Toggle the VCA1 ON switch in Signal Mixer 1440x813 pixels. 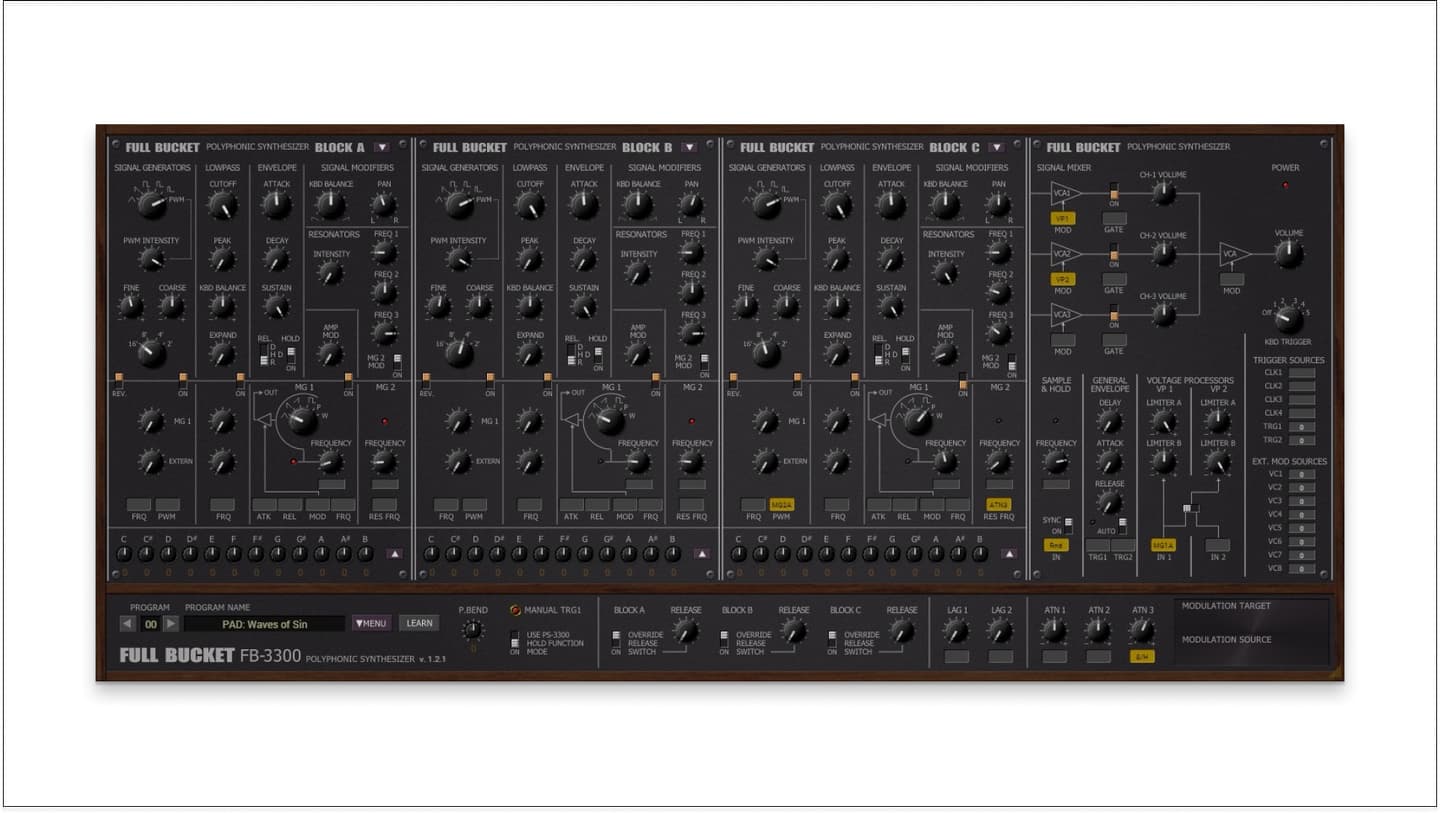1114,190
